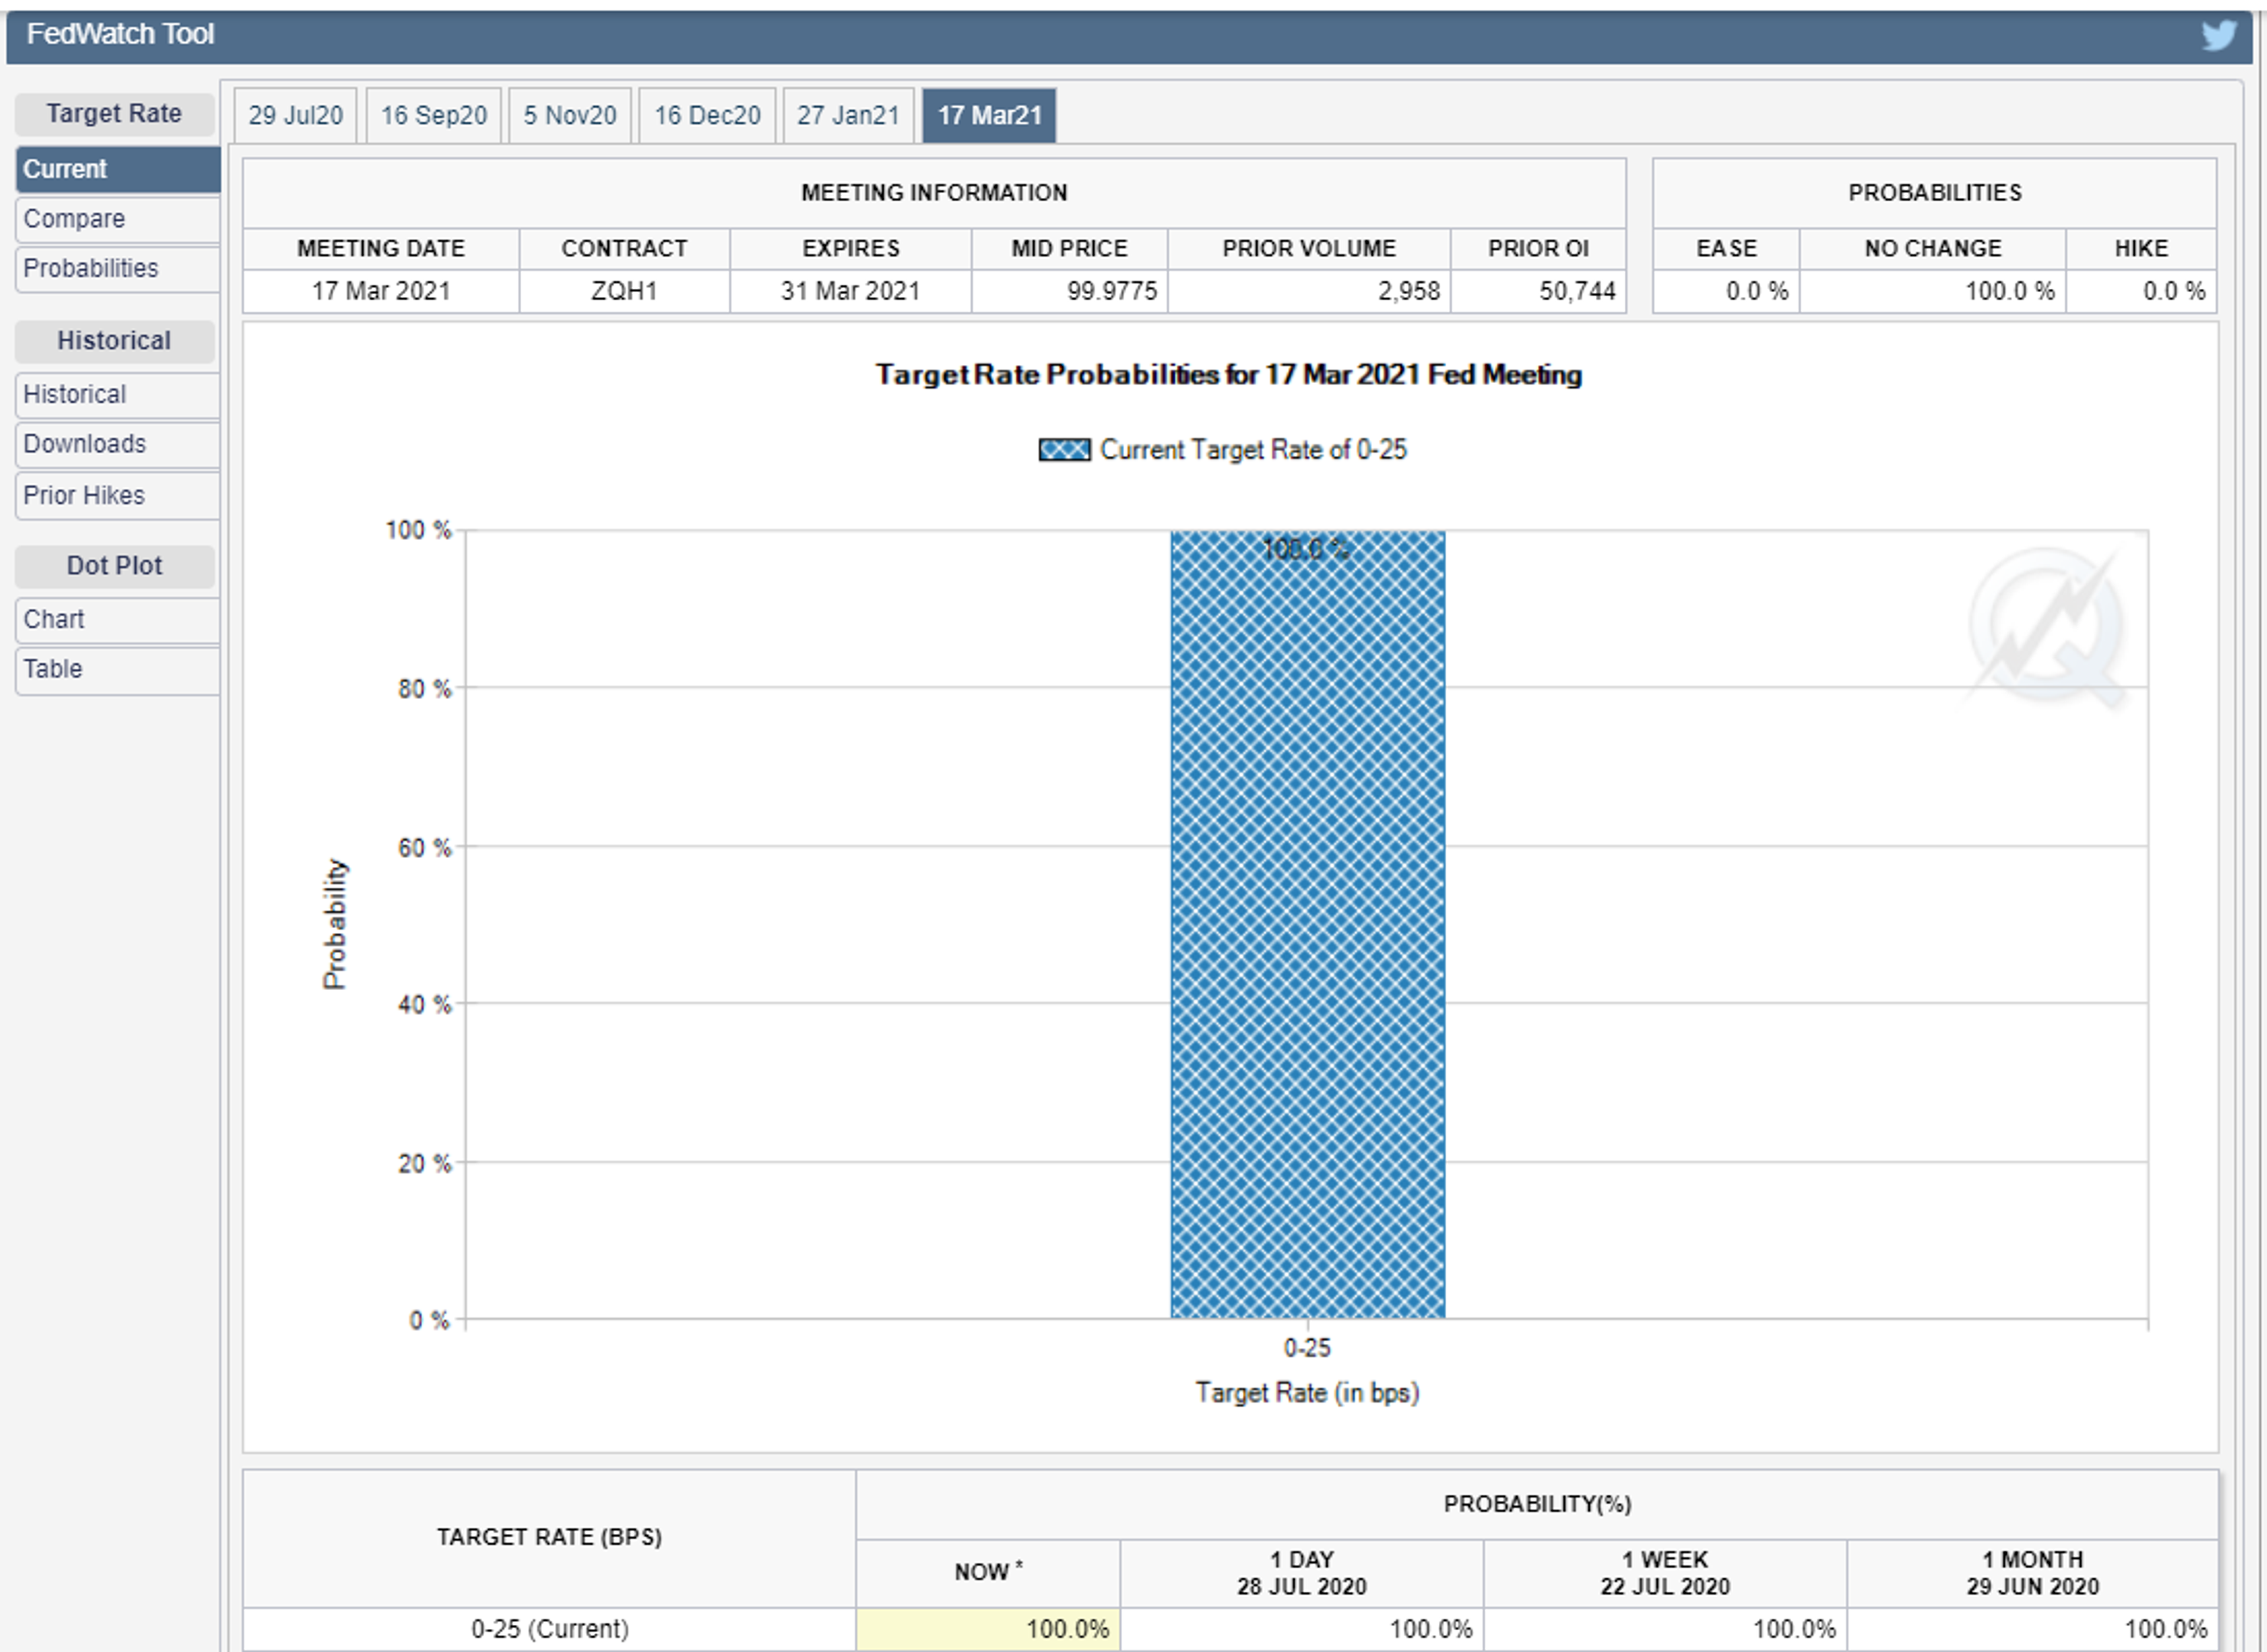Click the 1 month value '100.0%'
The image size is (2267, 1652).
pyautogui.click(x=2165, y=1629)
